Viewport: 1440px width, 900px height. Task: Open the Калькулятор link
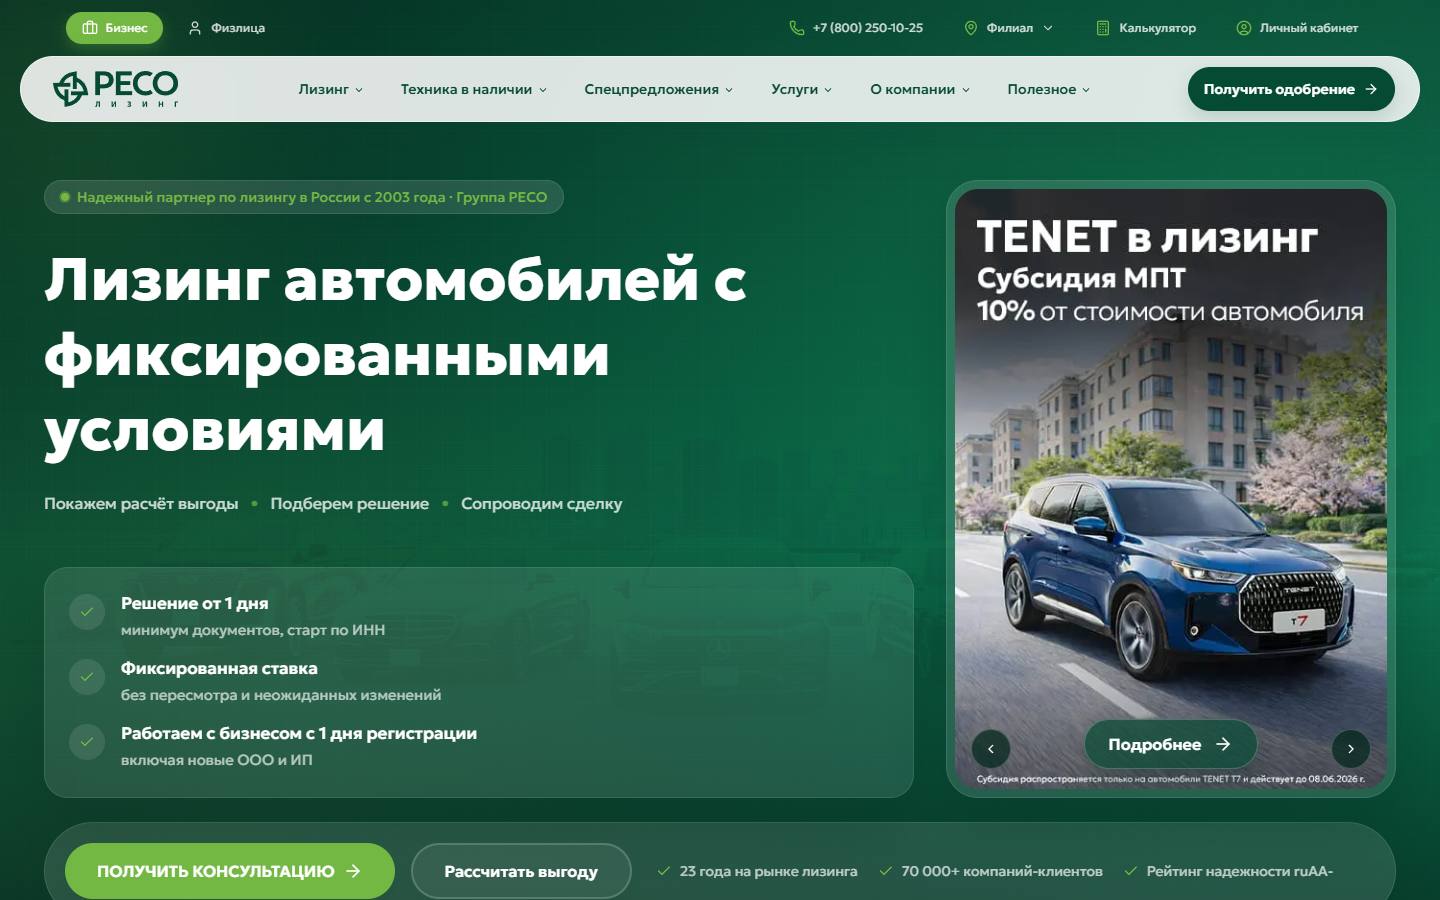coord(1146,28)
